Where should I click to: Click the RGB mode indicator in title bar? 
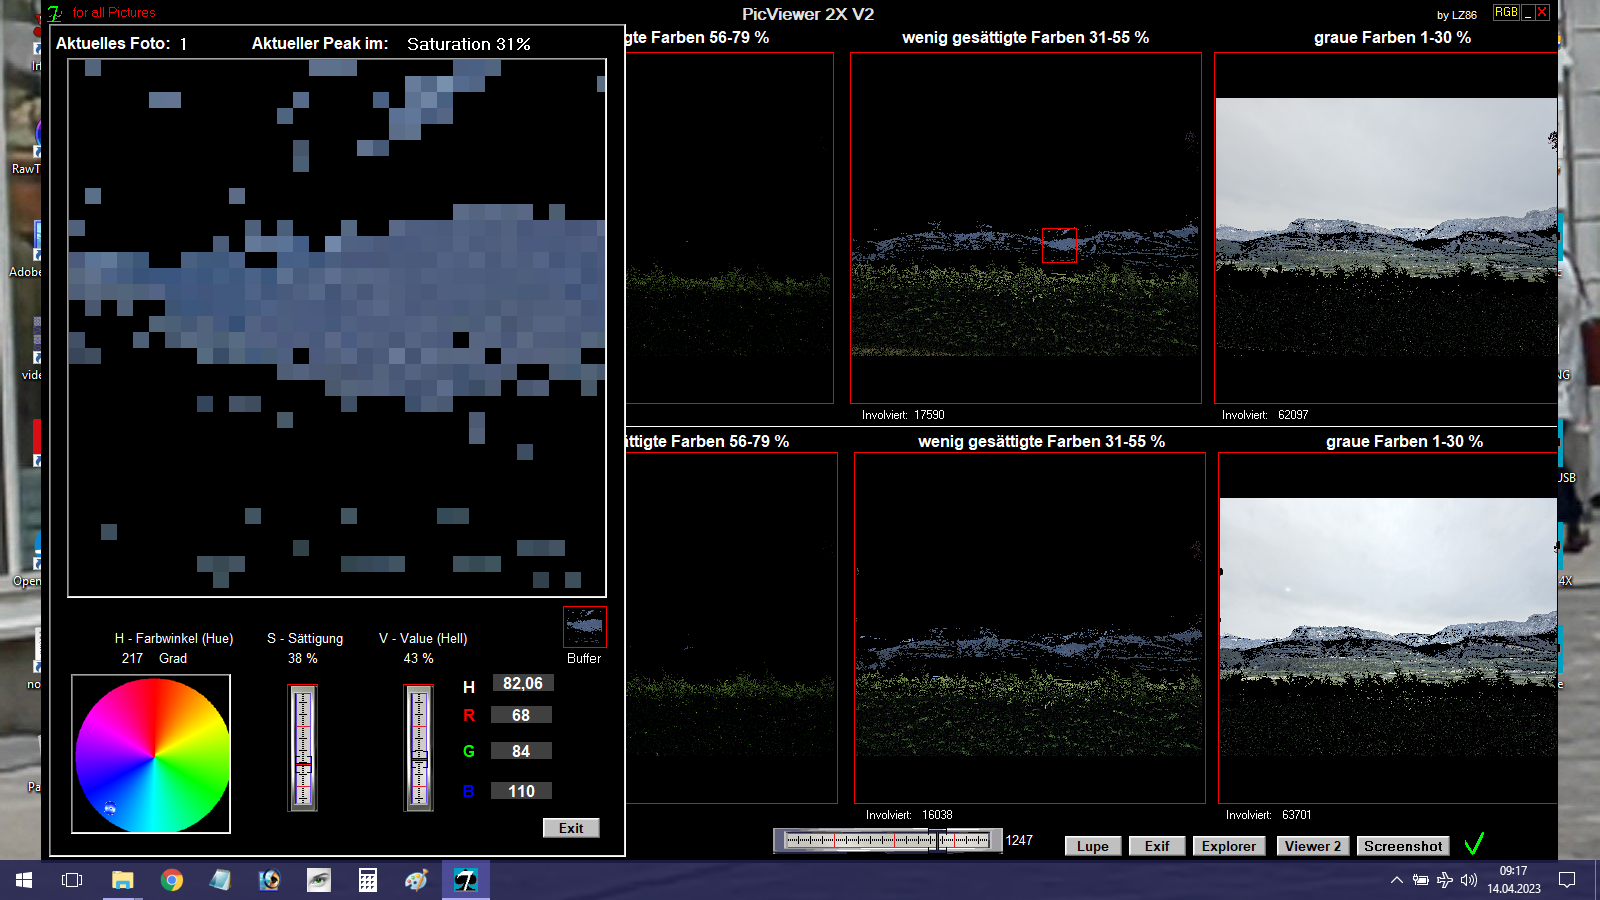point(1506,13)
